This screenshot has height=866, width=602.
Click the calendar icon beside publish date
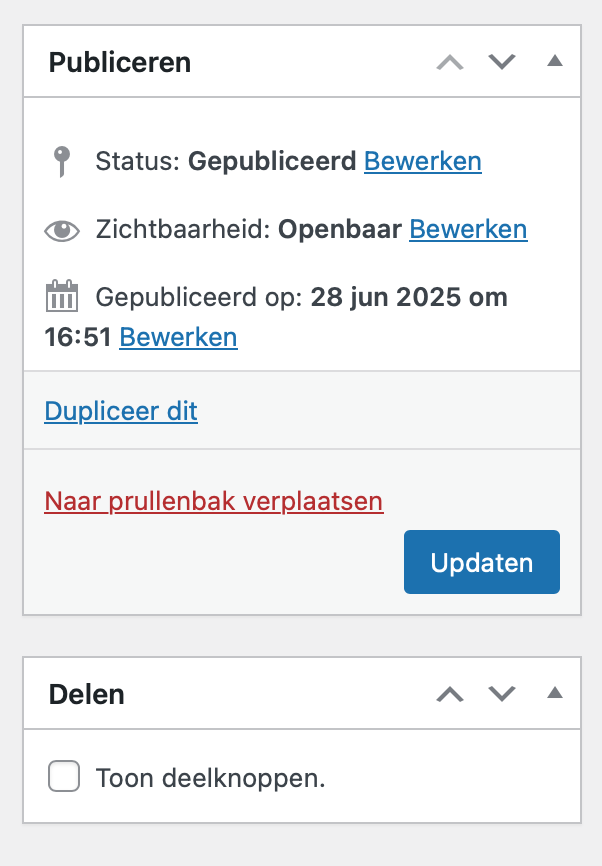[x=61, y=296]
